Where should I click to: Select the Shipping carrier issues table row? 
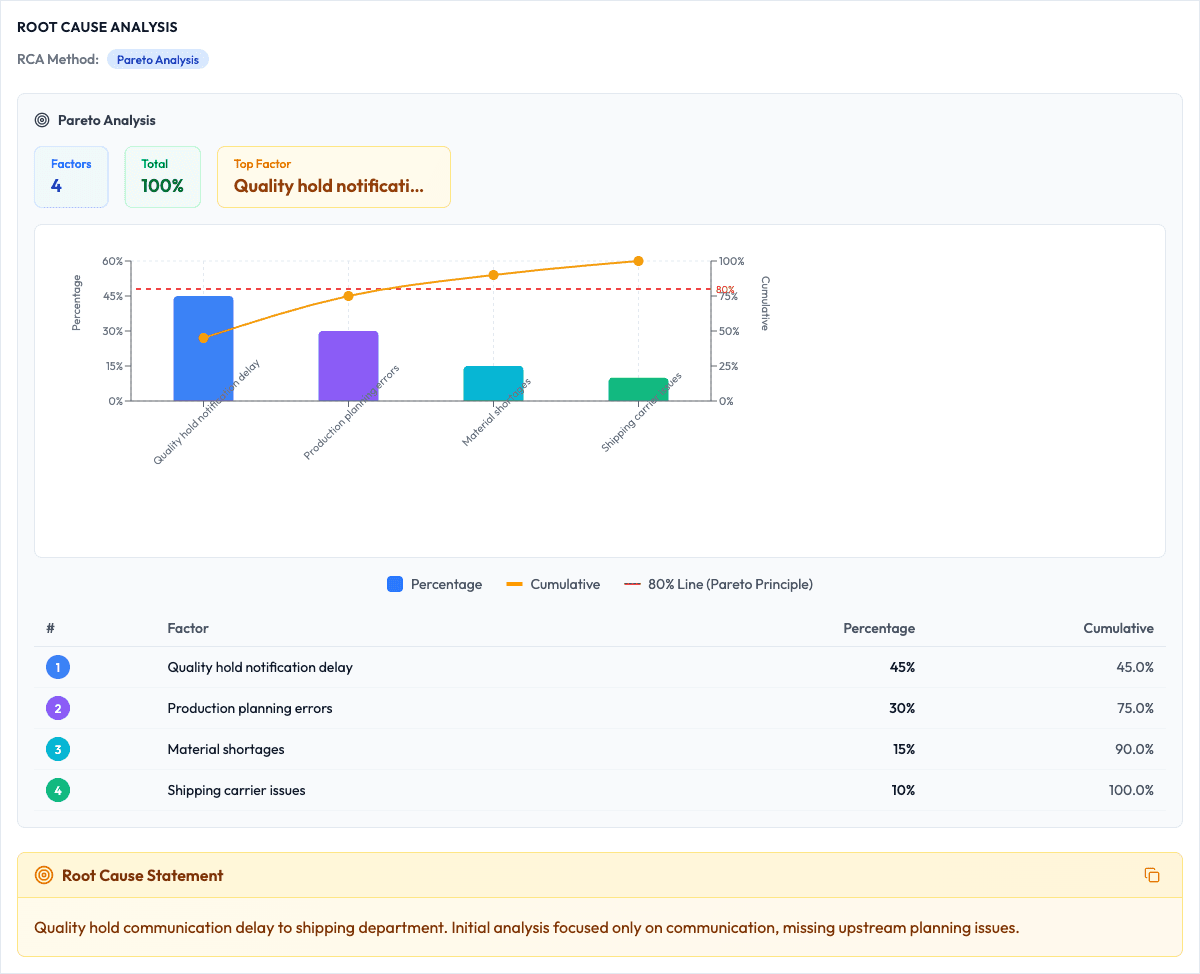coord(600,790)
